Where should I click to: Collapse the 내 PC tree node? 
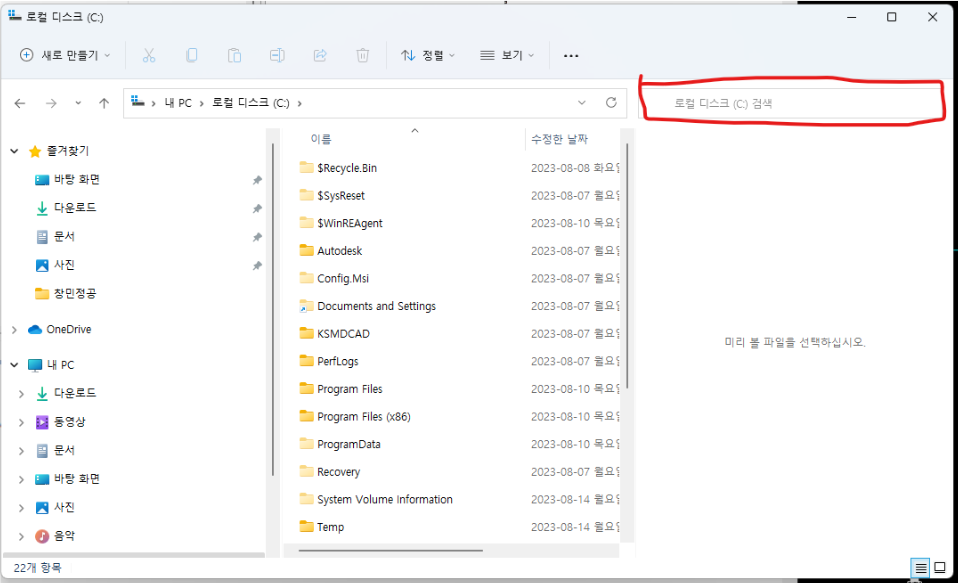tap(14, 365)
